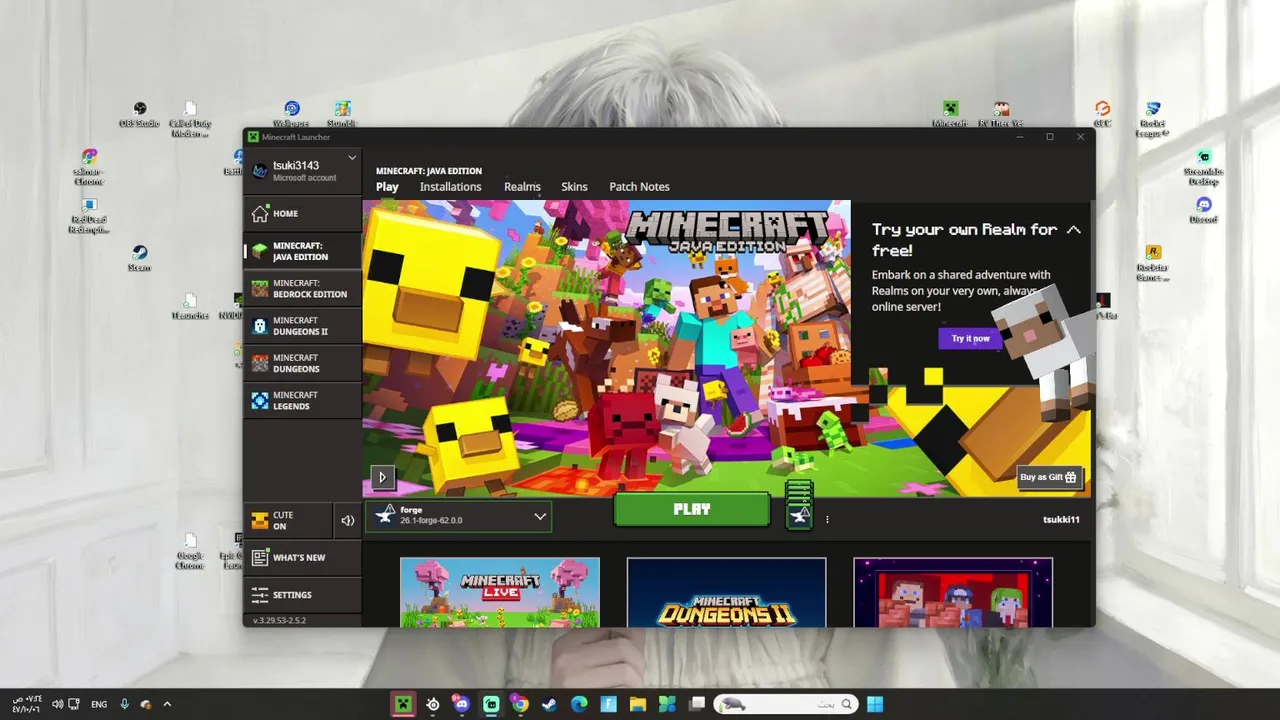Open Stumble desktop shortcut
This screenshot has width=1280, height=720.
pyautogui.click(x=342, y=114)
